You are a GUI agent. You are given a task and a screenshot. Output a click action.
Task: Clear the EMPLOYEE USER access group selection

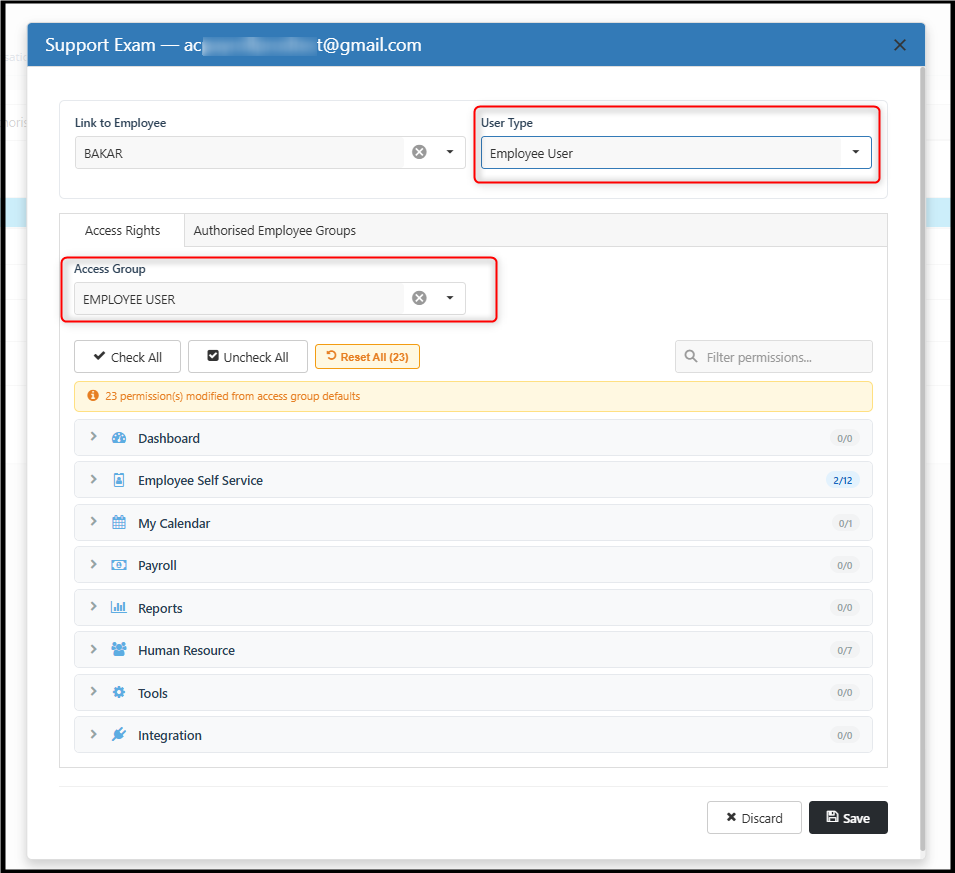click(x=419, y=298)
